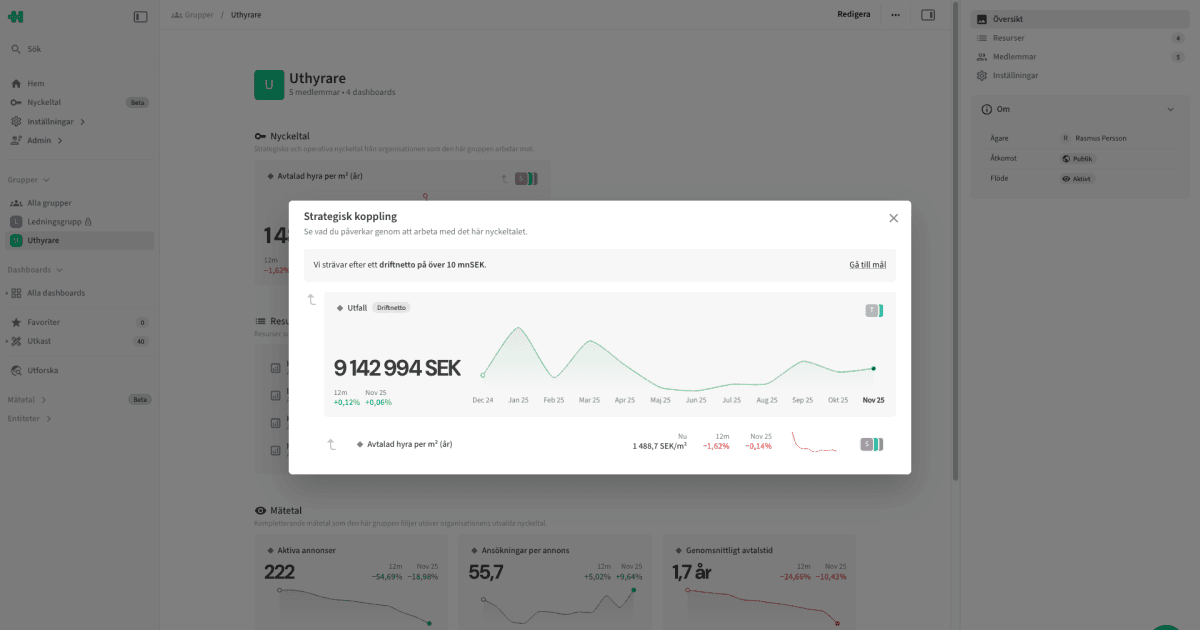This screenshot has height=630, width=1200.
Task: Open search via the Sök magnifier icon
Action: [14, 48]
